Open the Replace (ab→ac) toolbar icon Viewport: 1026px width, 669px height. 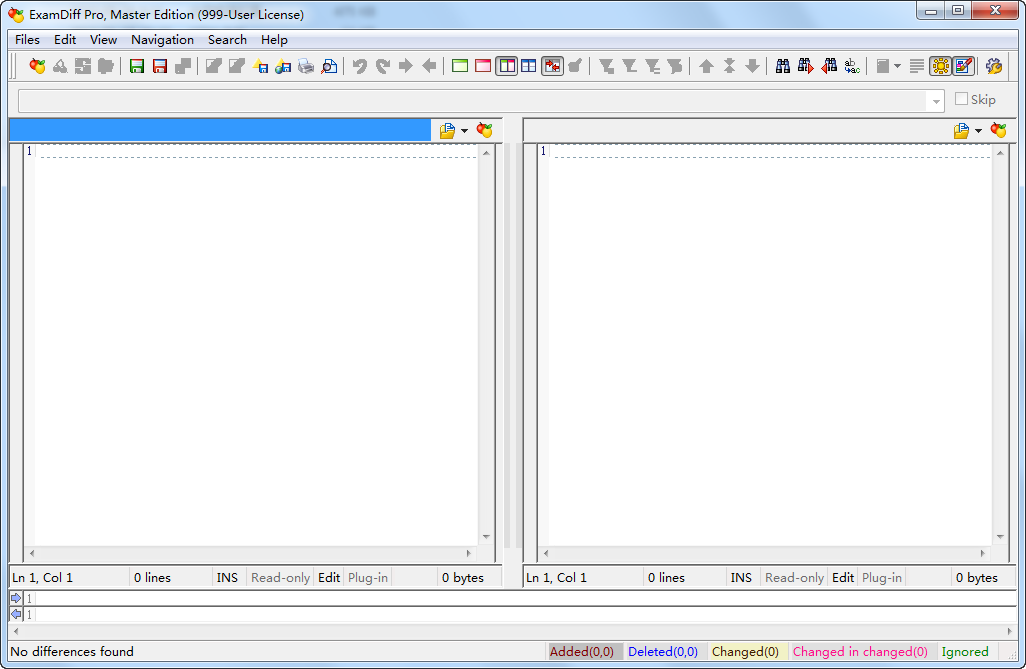852,66
